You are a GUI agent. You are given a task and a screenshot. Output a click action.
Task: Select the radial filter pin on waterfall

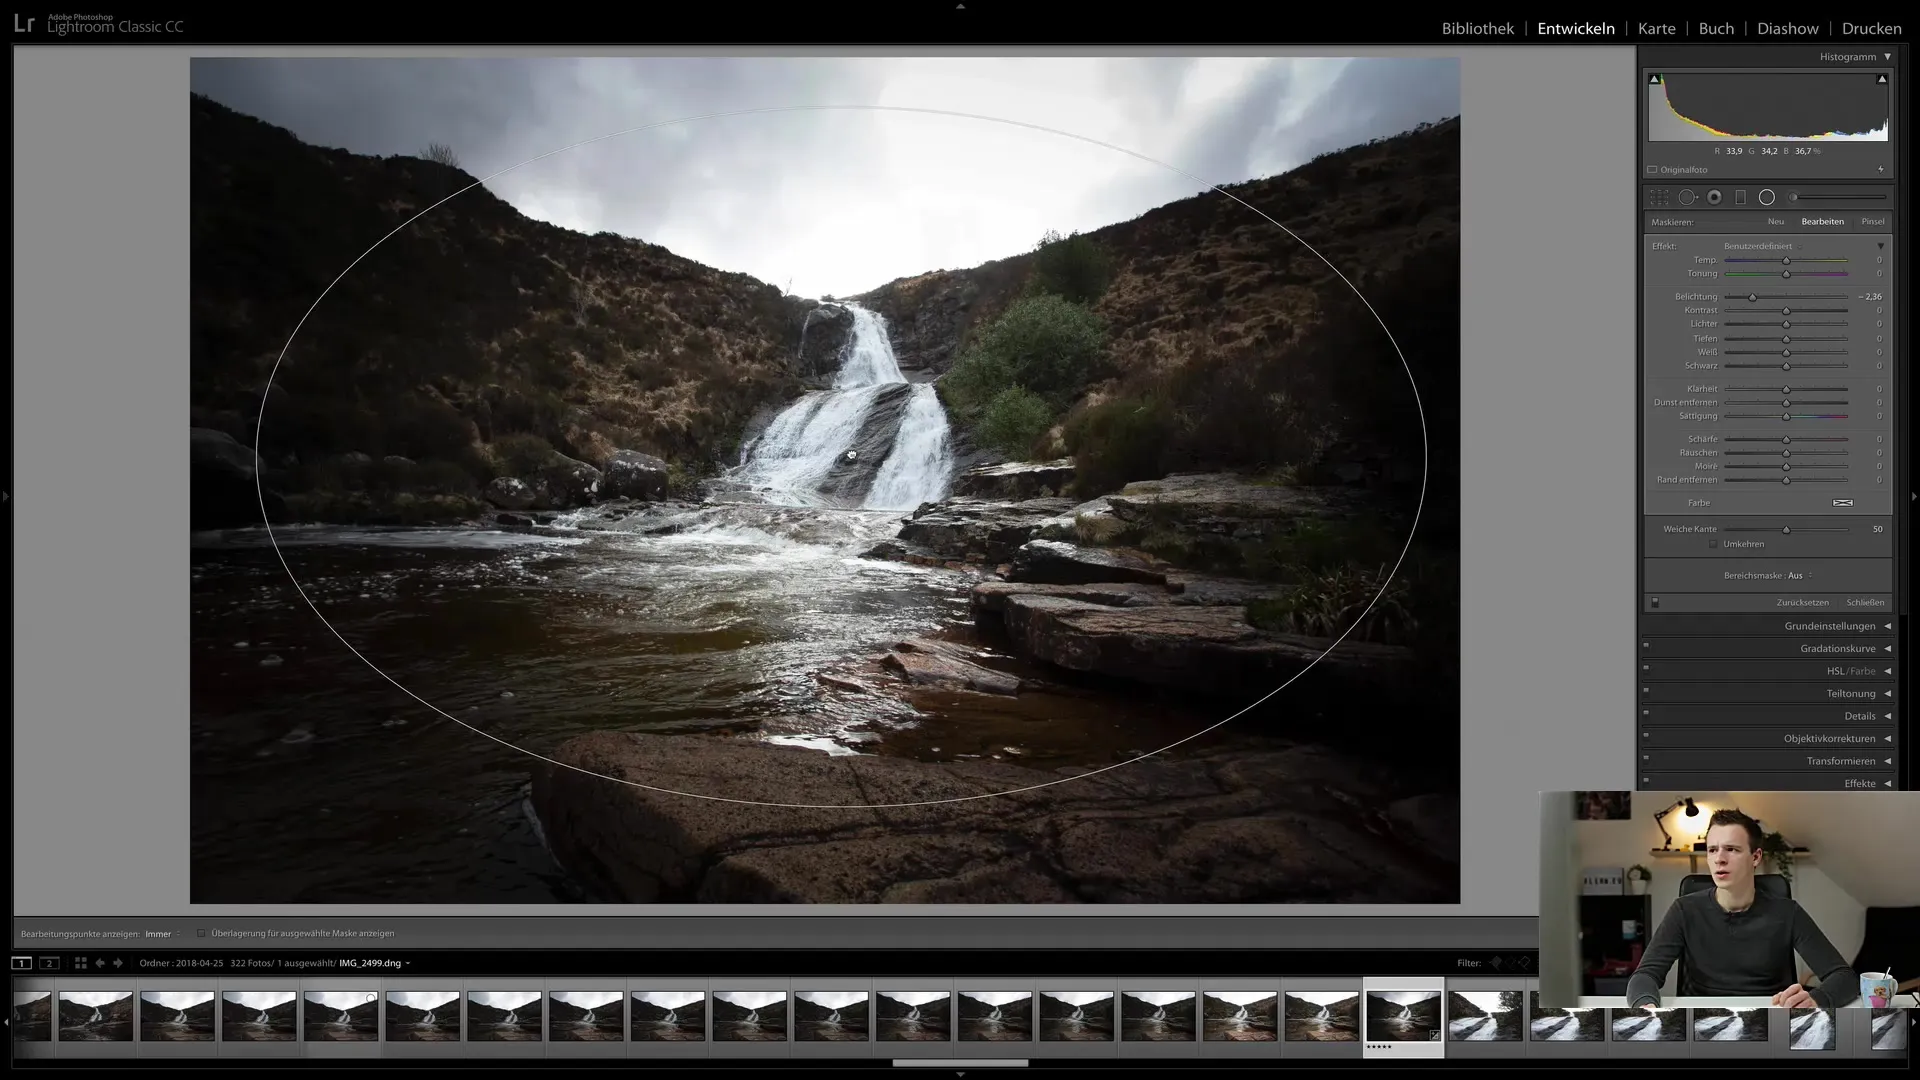click(851, 455)
